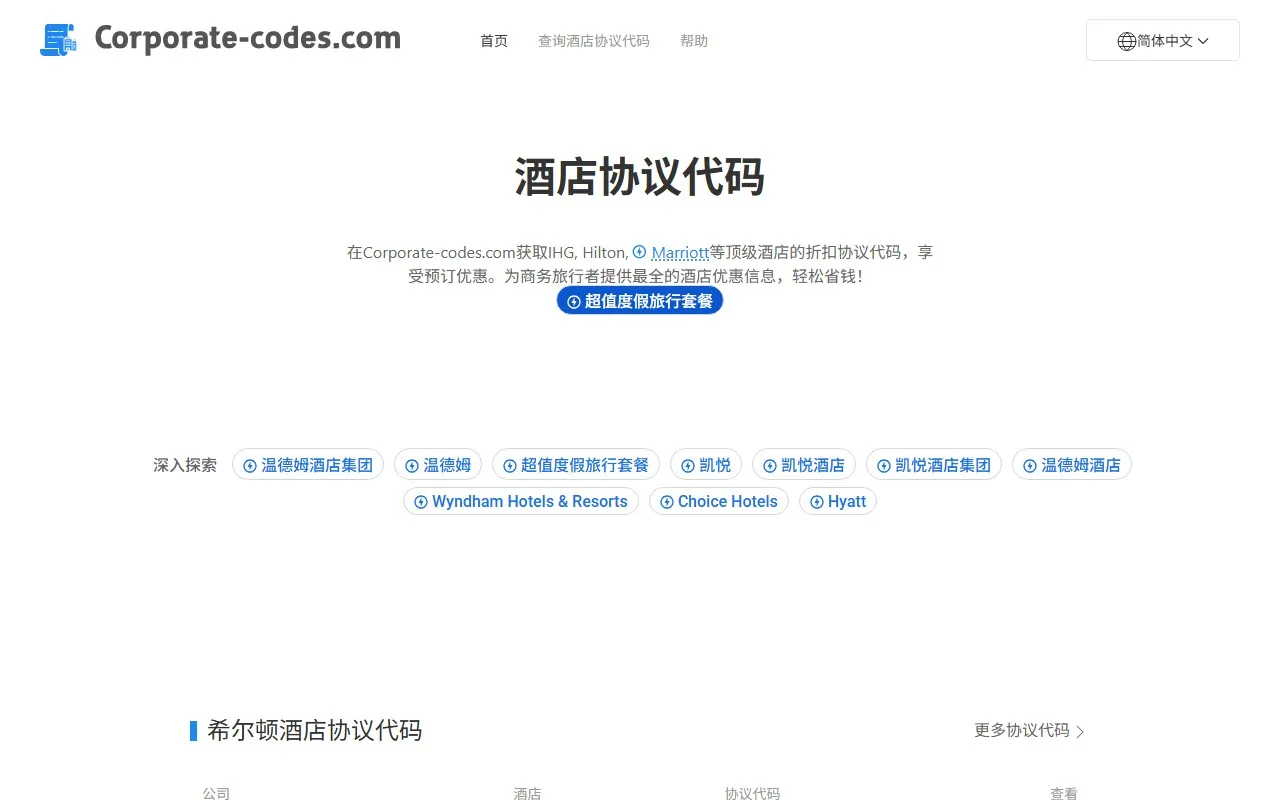The width and height of the screenshot is (1280, 800).
Task: Open the 简体中文 language dropdown
Action: pos(1162,40)
